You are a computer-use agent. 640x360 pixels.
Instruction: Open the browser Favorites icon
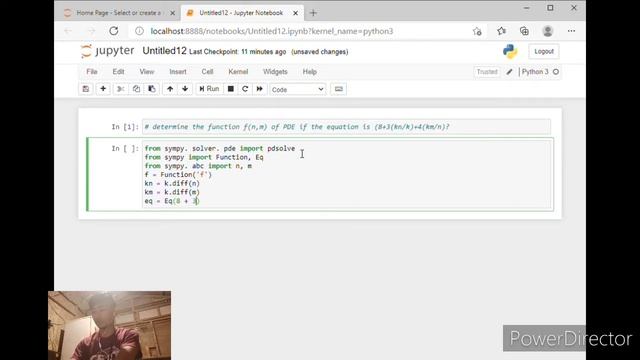[x=502, y=31]
